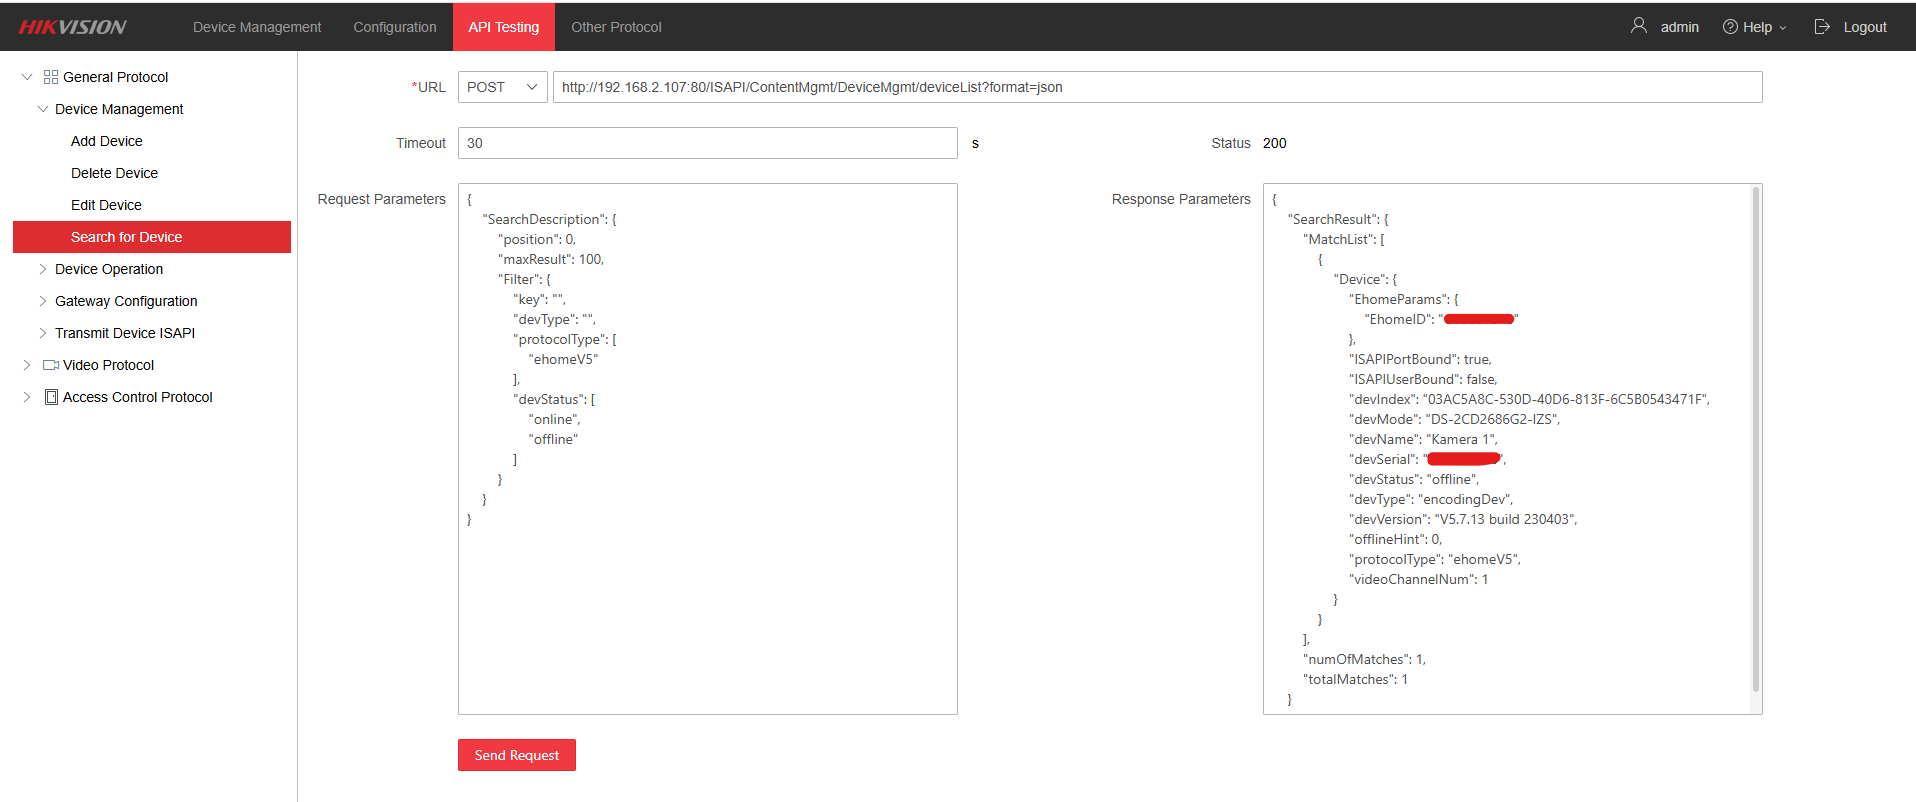
Task: Open the POST method dropdown
Action: pos(502,87)
